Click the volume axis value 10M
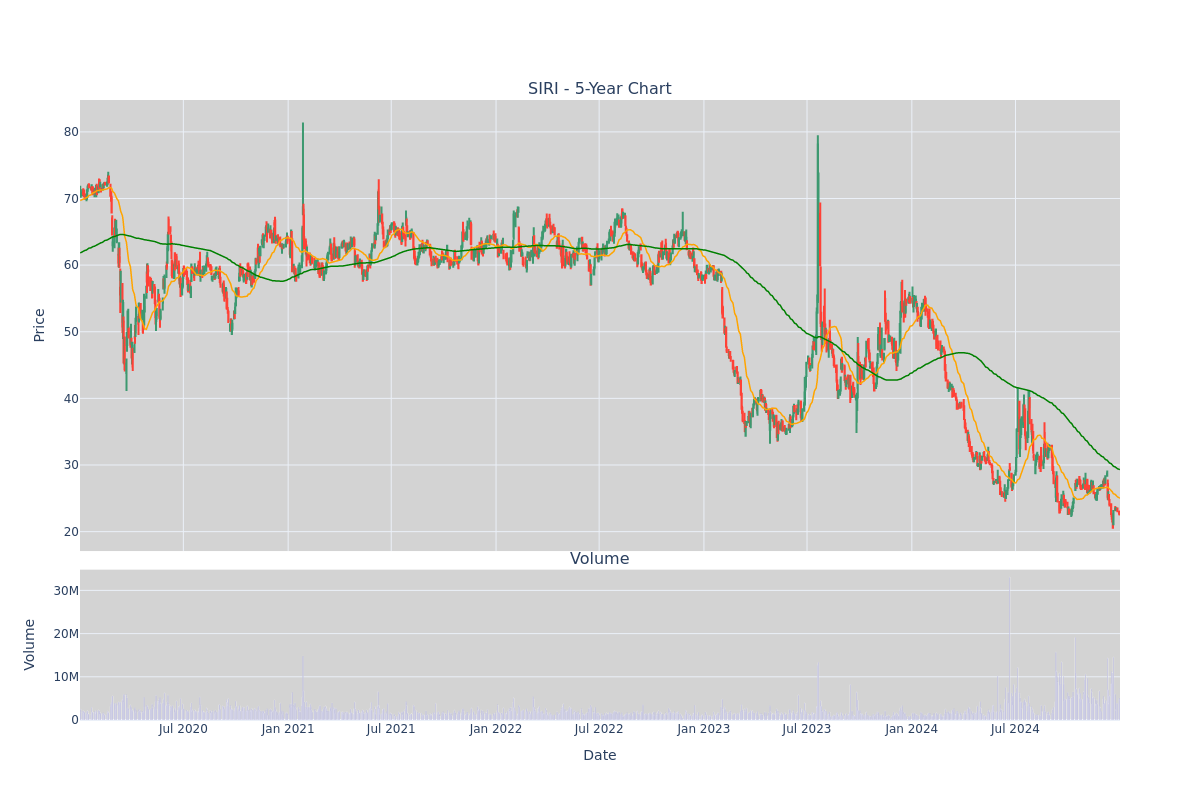Viewport: 1200px width, 800px height. tap(66, 677)
